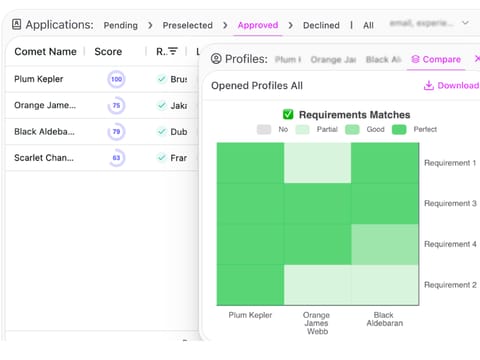Click the Black Aldebaran axis label
The height and width of the screenshot is (360, 480).
tap(385, 319)
